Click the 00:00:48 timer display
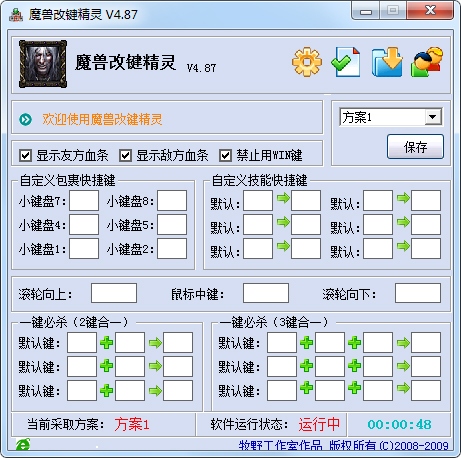 [x=399, y=425]
